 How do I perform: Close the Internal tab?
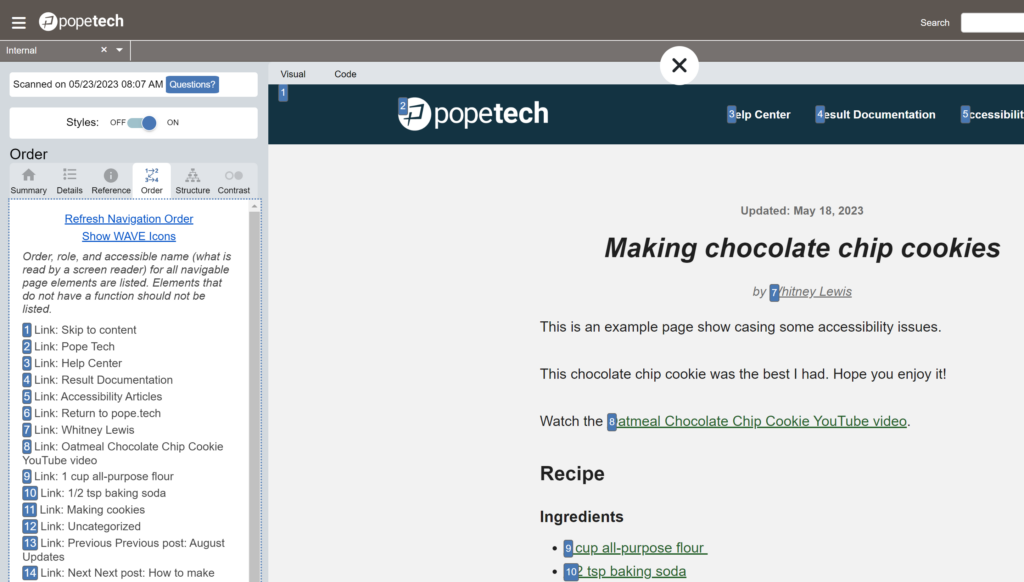tap(104, 50)
